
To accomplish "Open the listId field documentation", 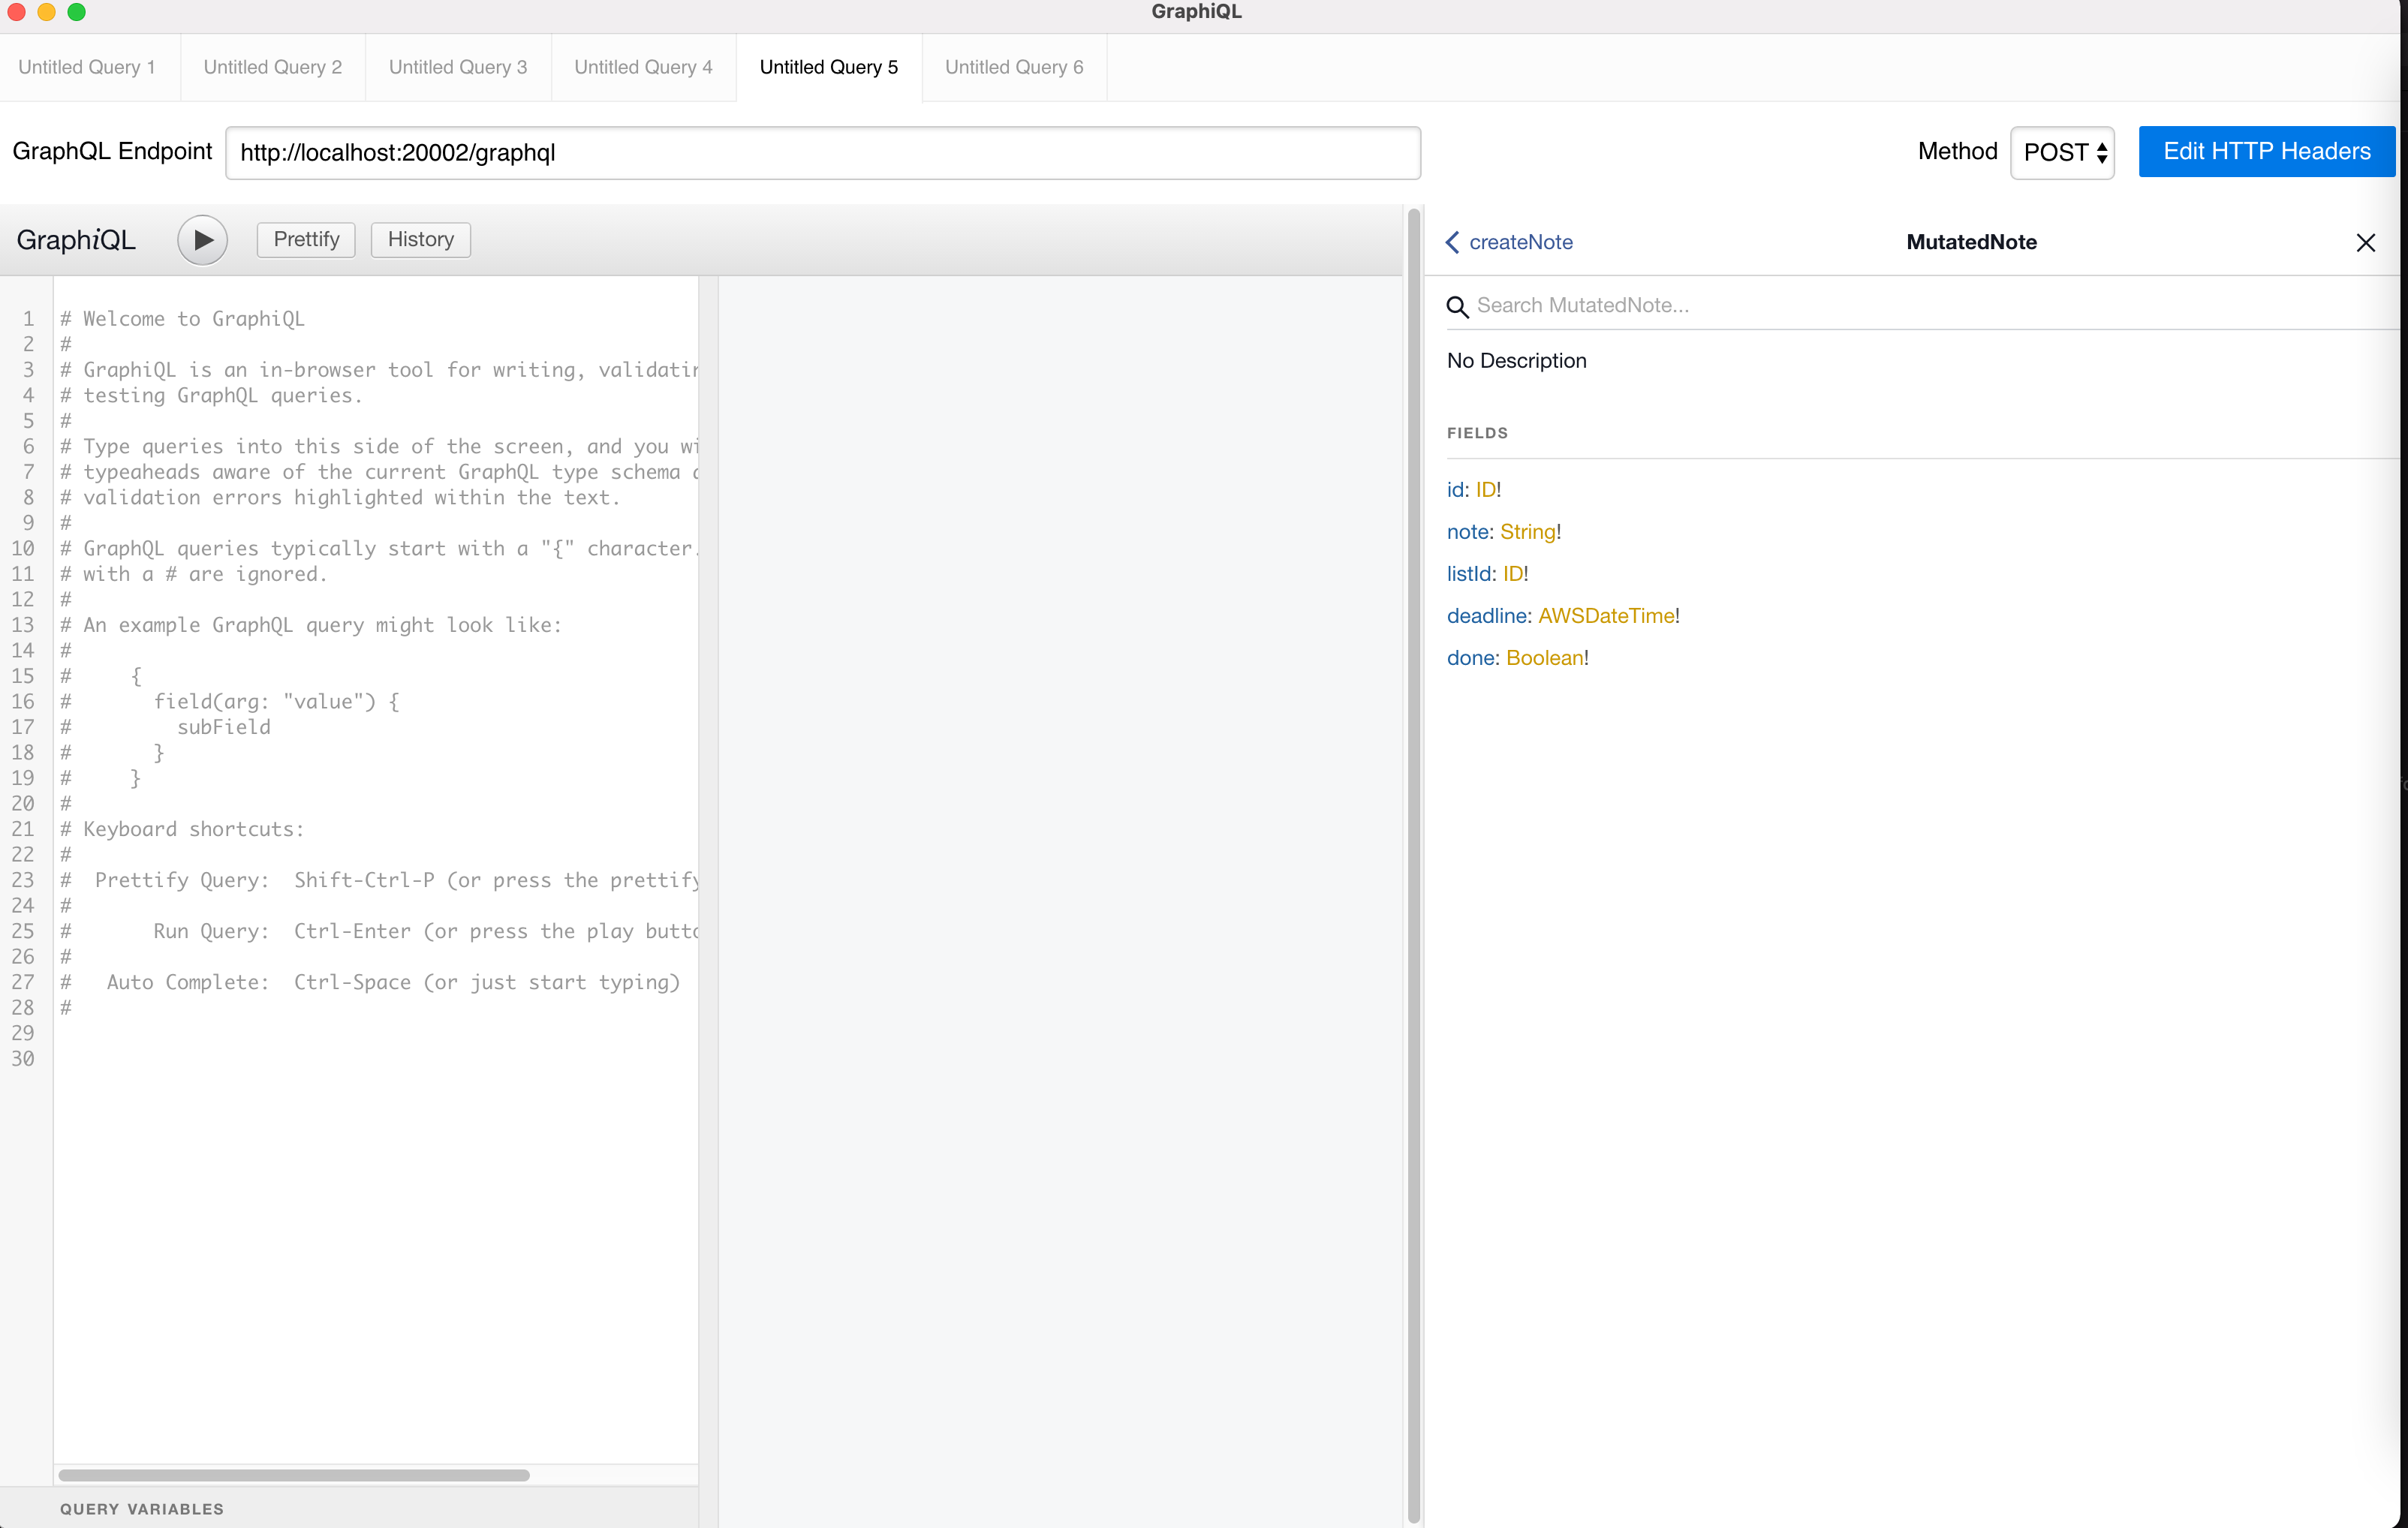I will [x=1469, y=574].
